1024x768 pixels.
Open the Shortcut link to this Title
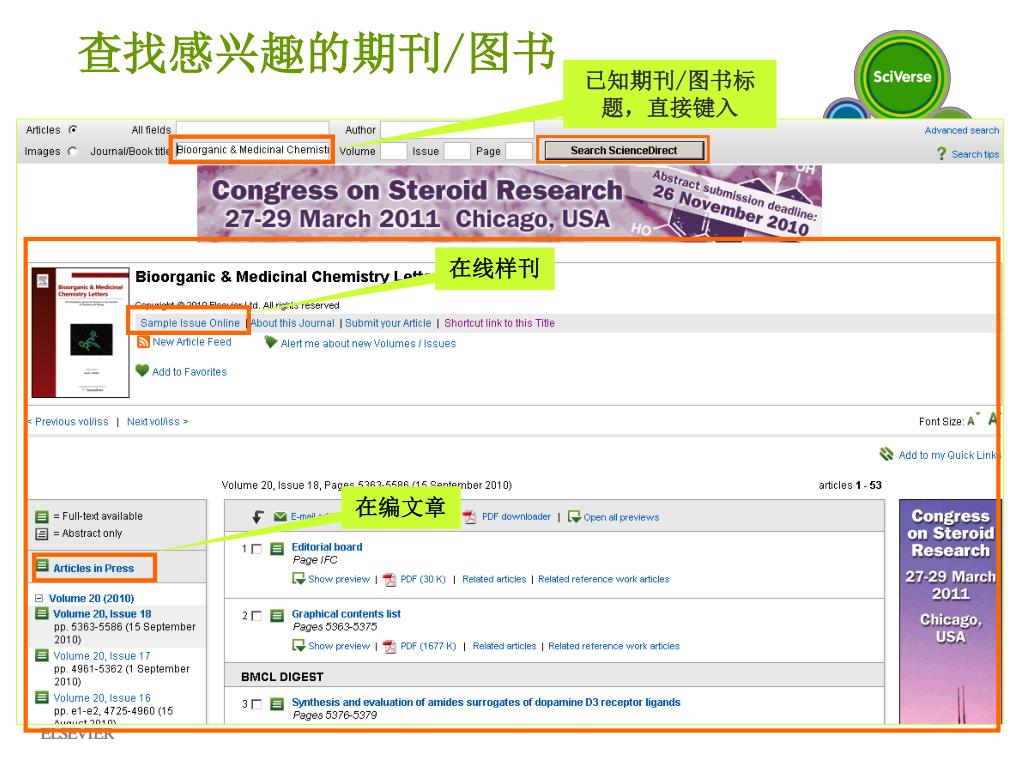pyautogui.click(x=499, y=323)
